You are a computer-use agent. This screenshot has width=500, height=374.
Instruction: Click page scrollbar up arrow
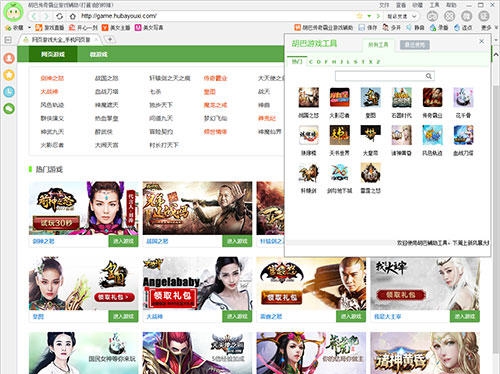click(496, 54)
